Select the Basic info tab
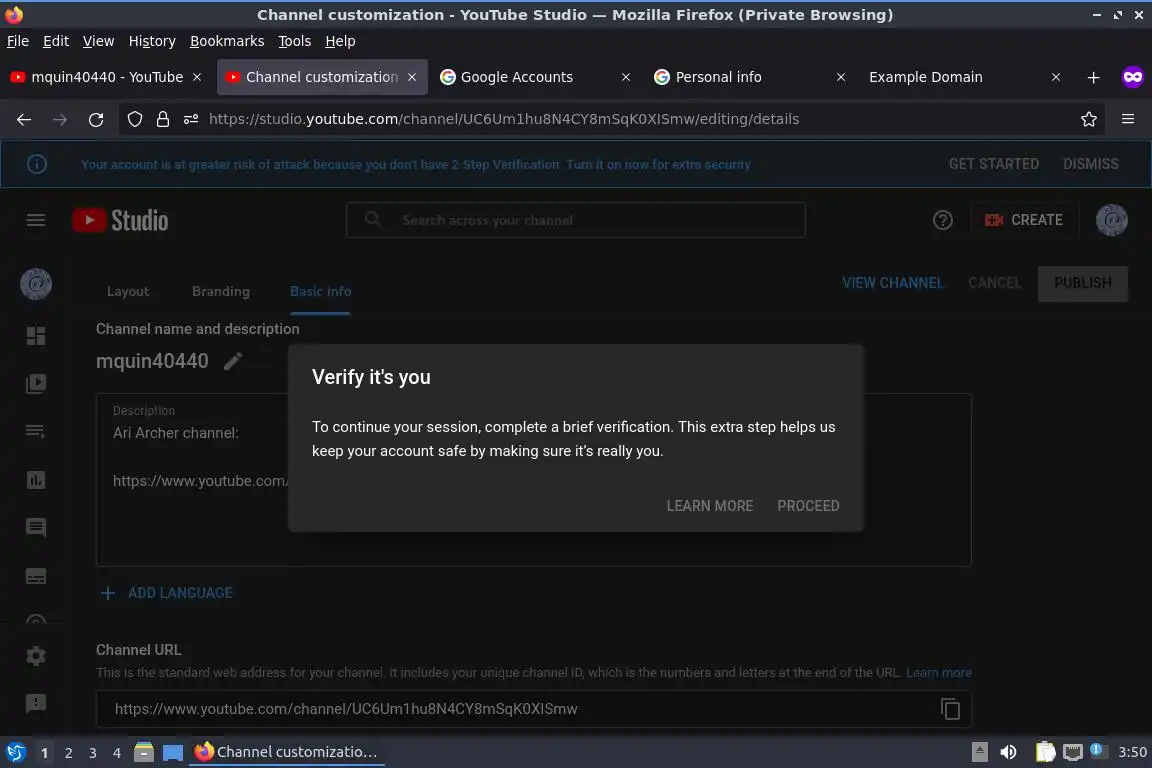The height and width of the screenshot is (768, 1152). [x=320, y=292]
